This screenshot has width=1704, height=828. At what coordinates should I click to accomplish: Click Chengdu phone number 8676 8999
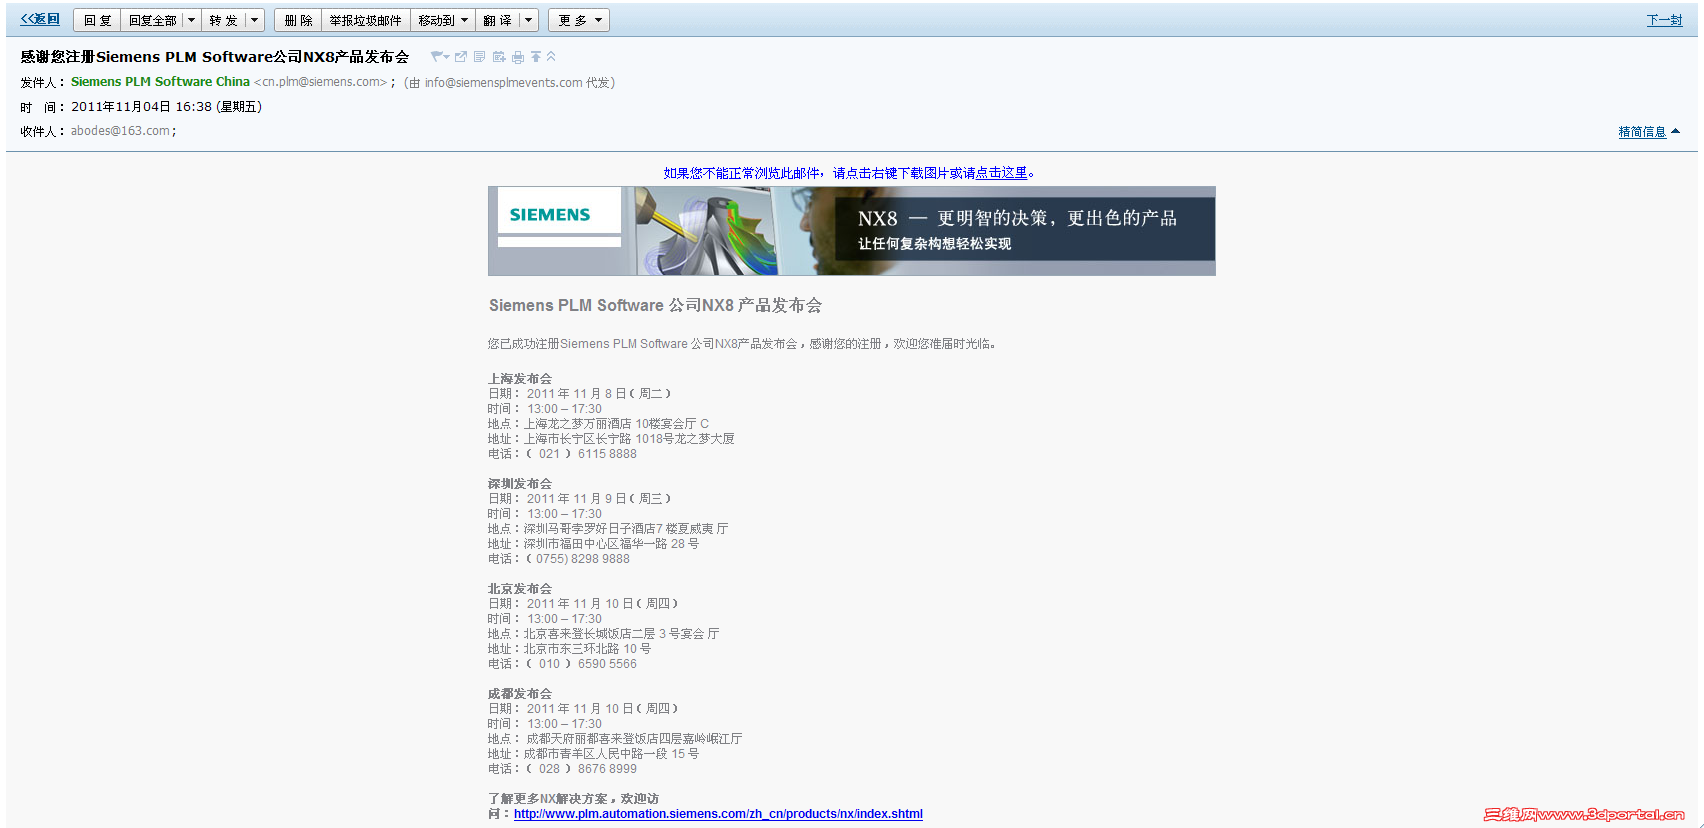pyautogui.click(x=607, y=769)
